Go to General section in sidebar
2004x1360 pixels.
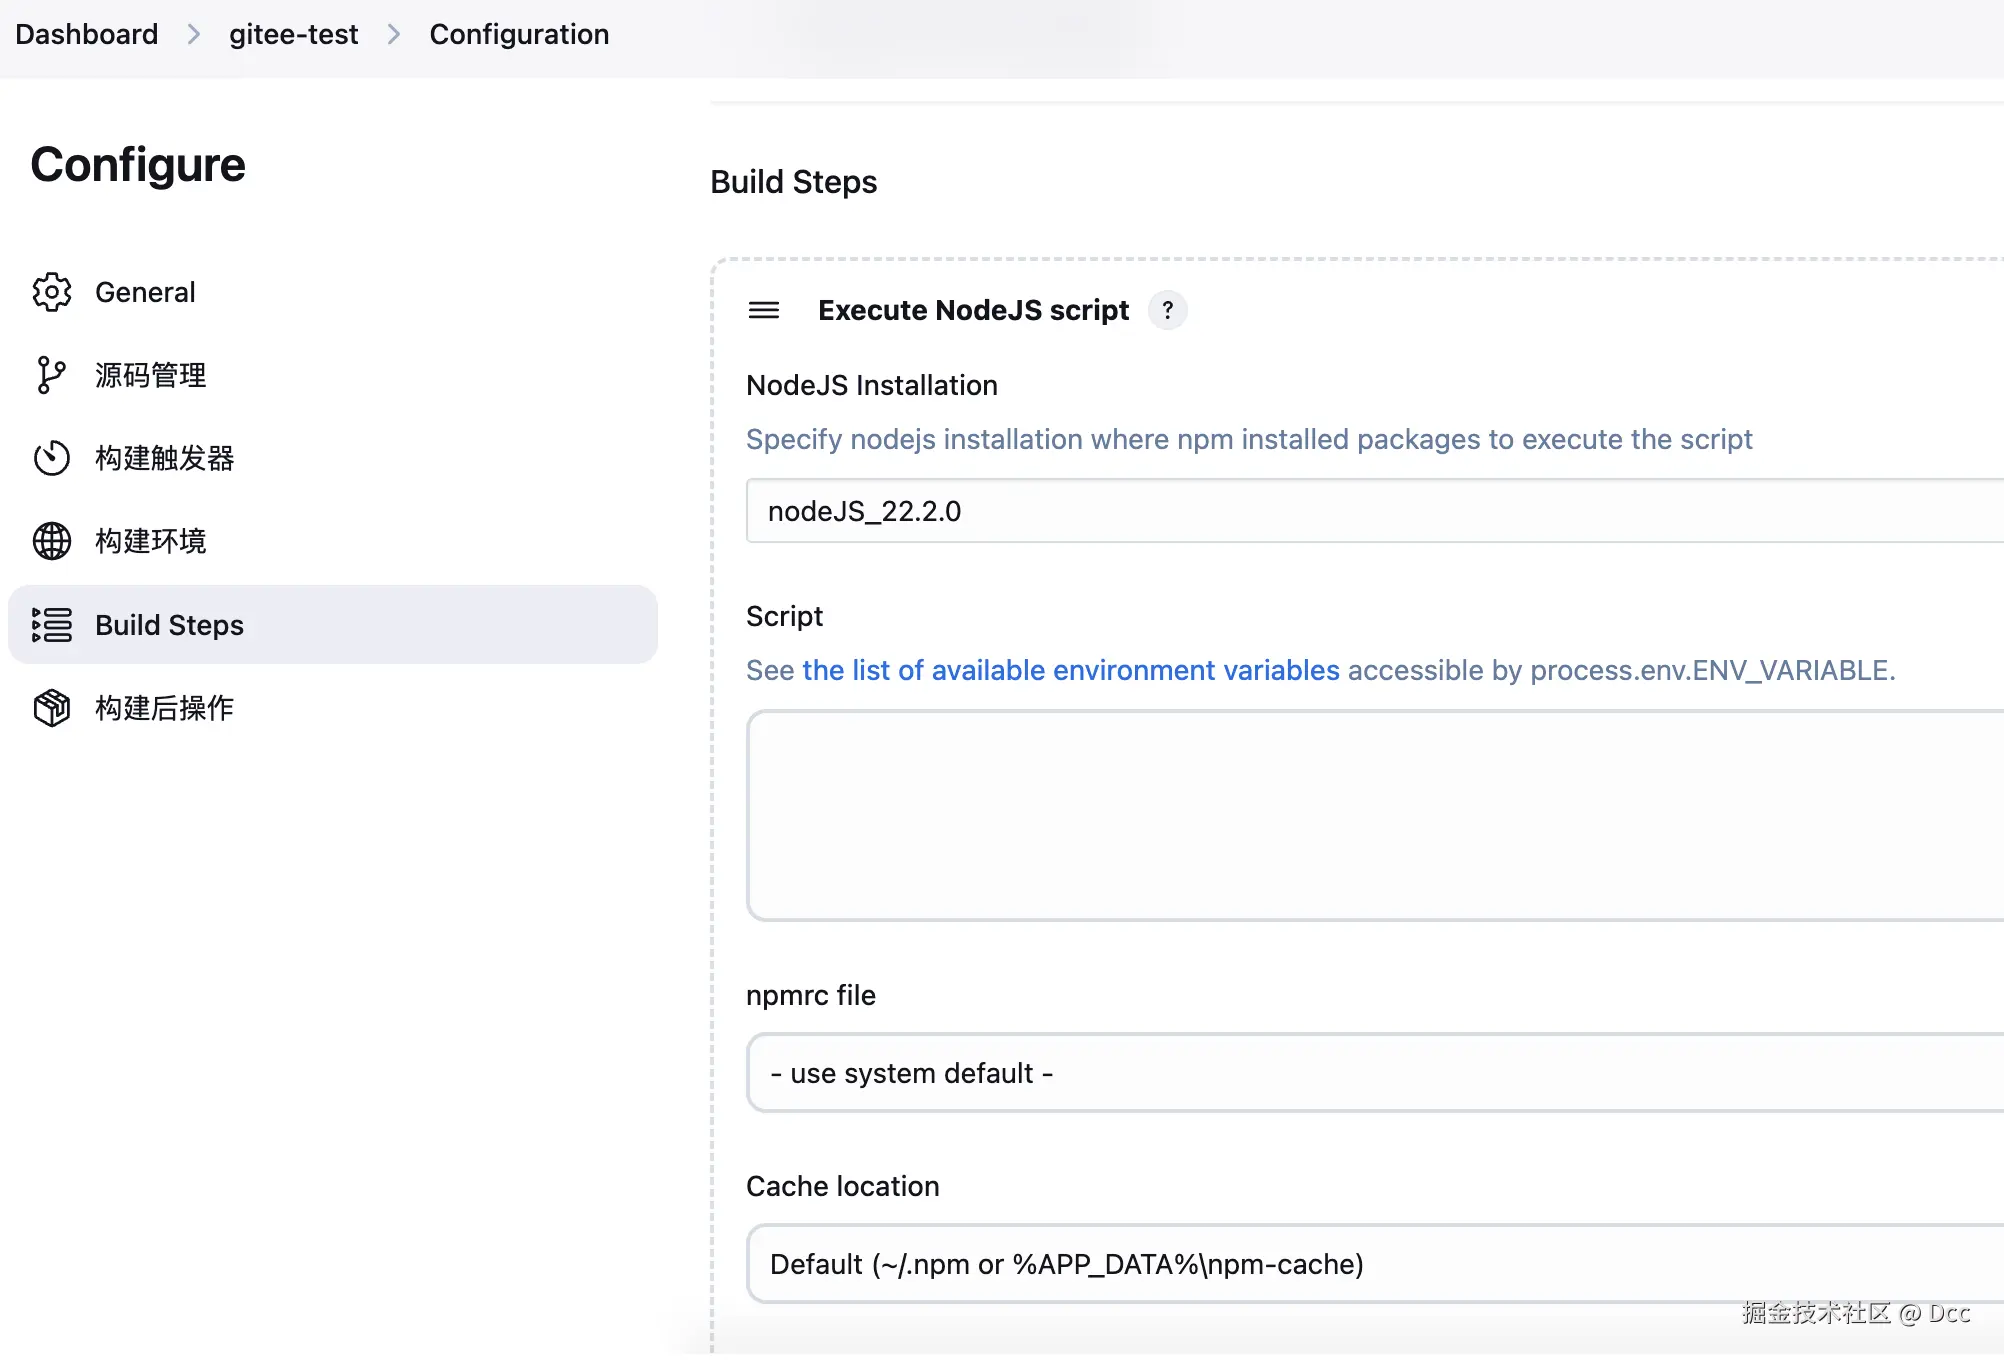pos(145,292)
